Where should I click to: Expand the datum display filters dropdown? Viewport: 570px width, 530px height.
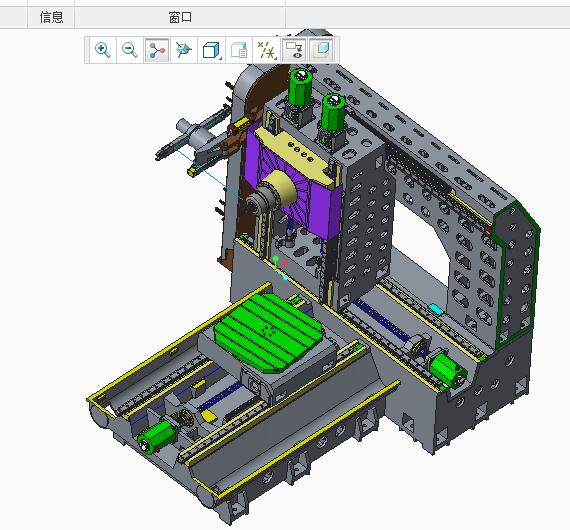(x=266, y=50)
